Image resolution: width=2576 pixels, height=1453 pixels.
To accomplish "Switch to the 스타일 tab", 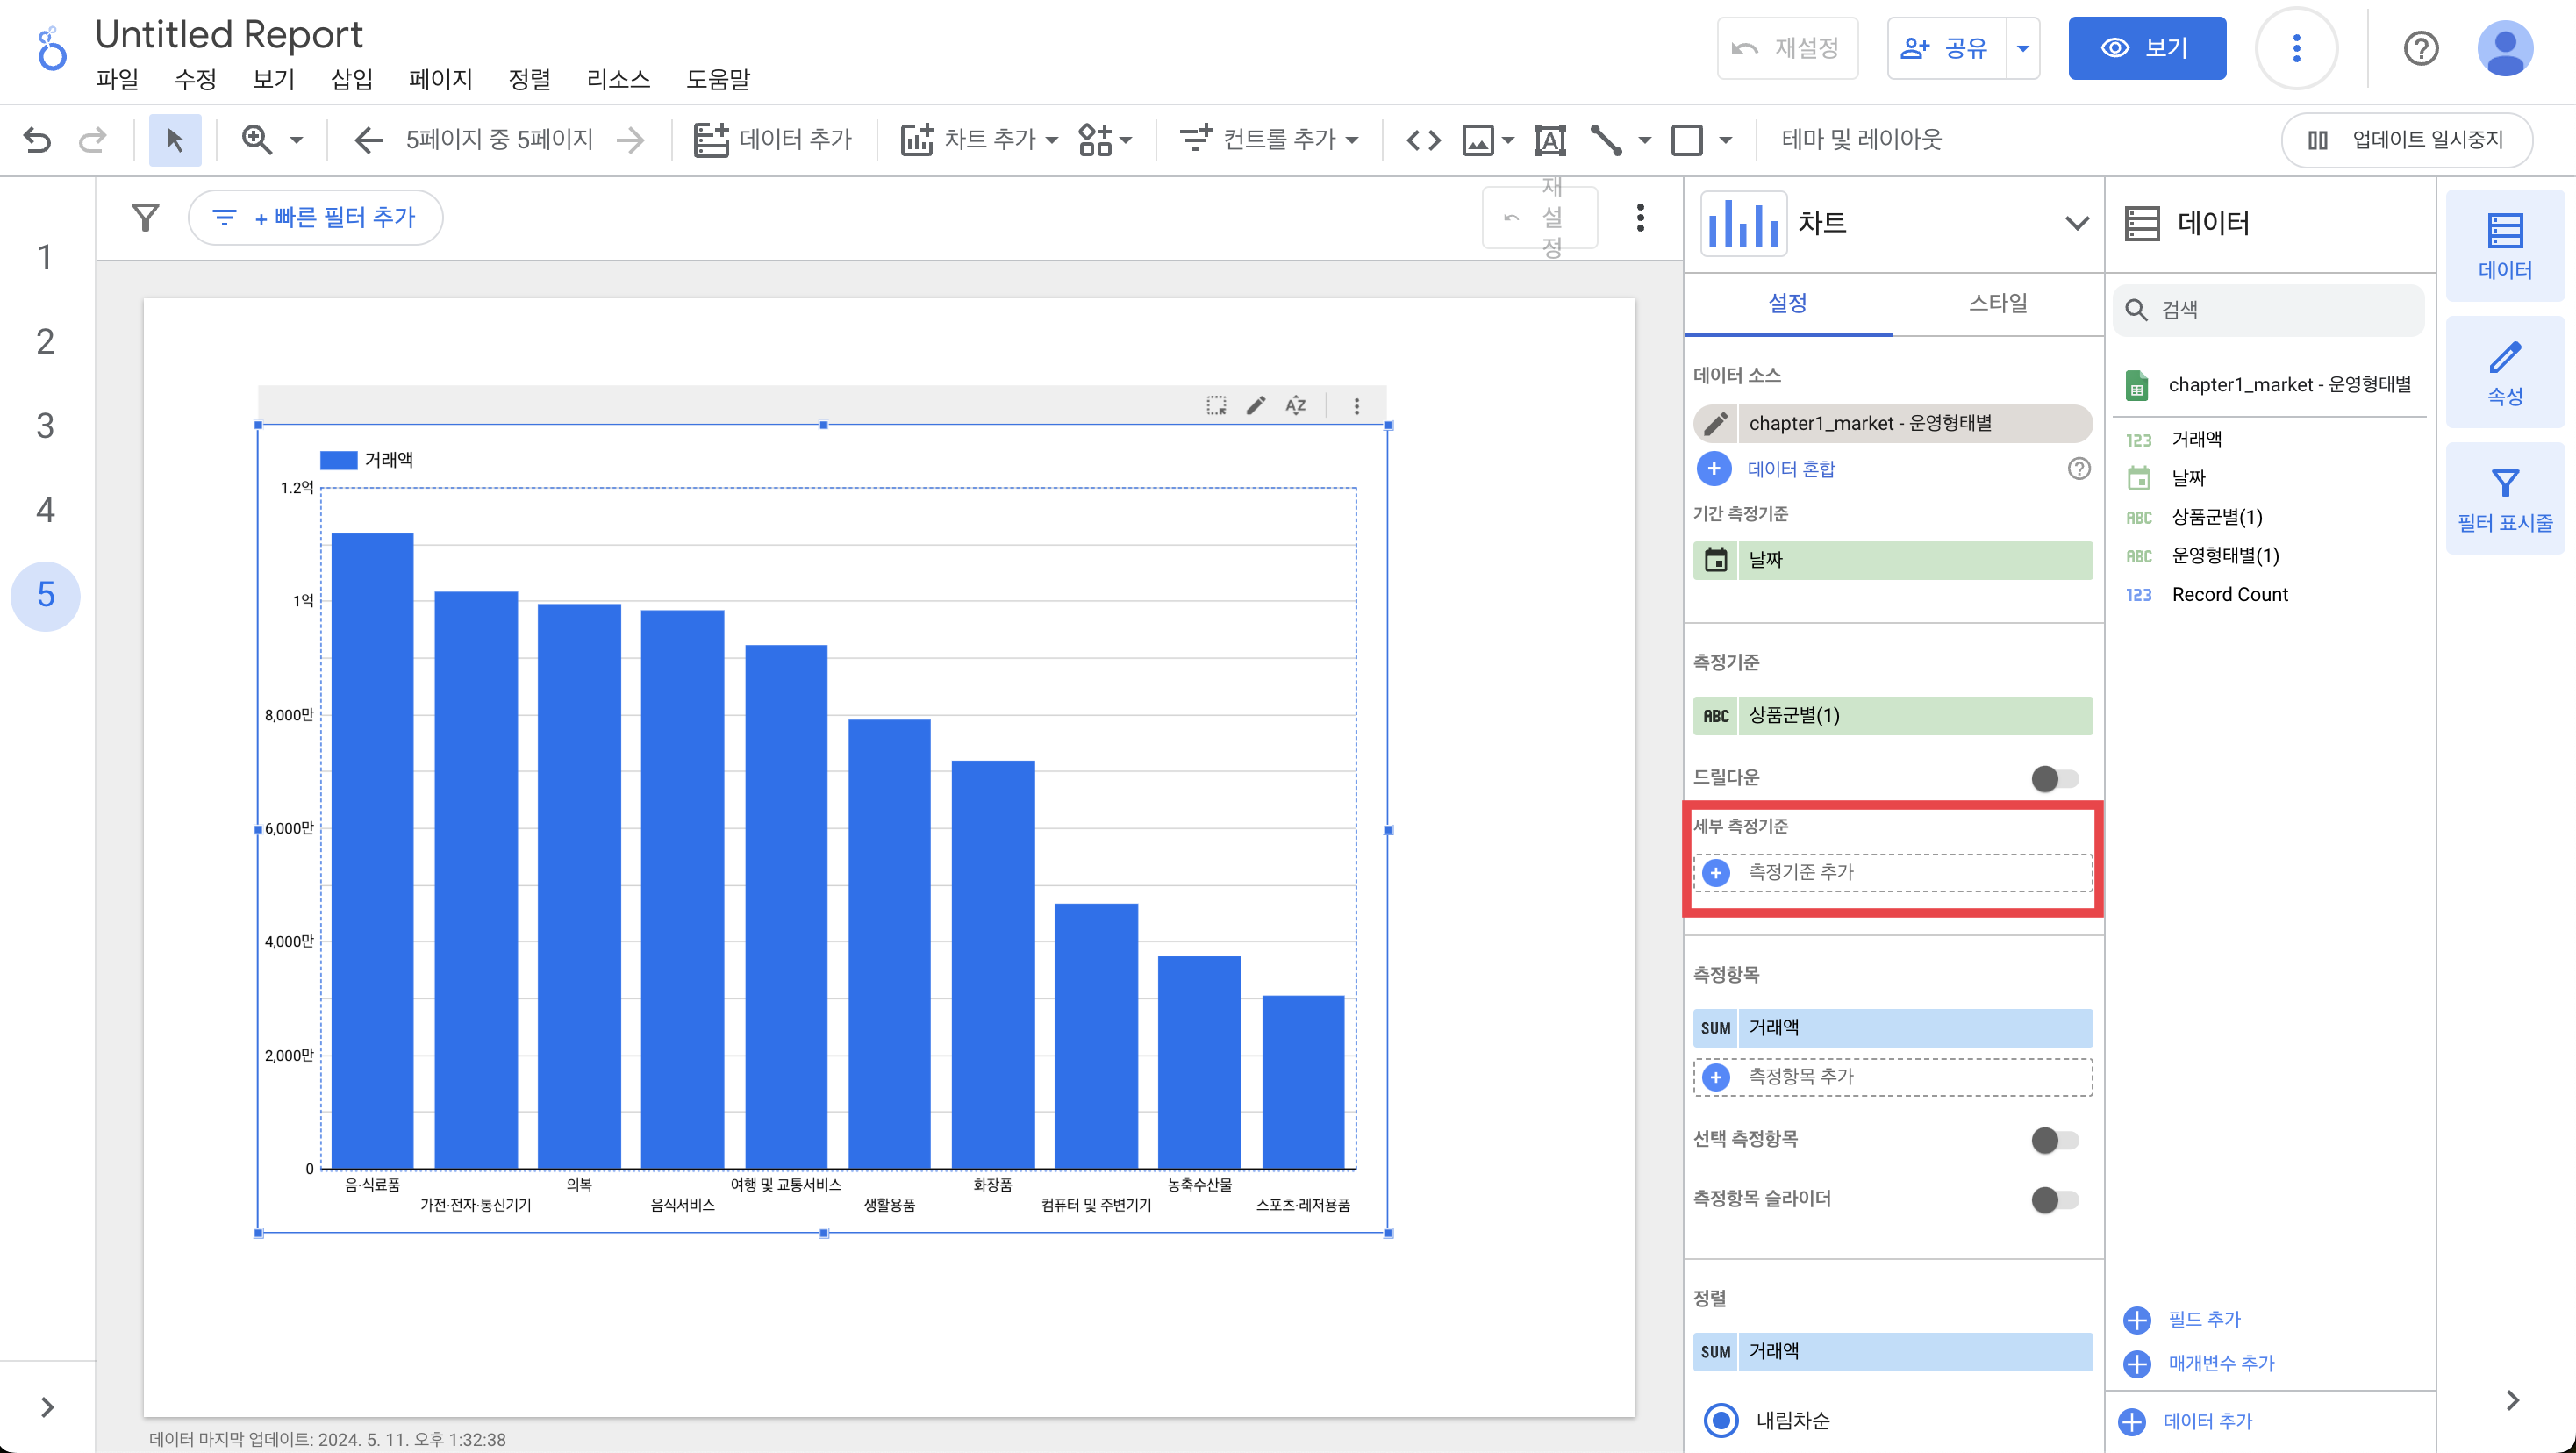I will point(1997,303).
